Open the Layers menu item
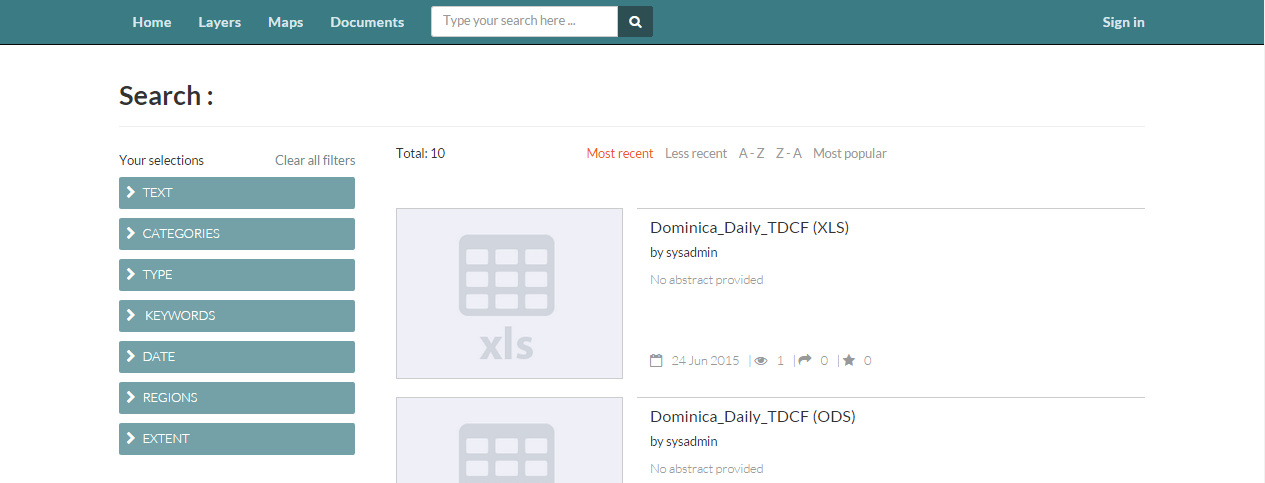1265x483 pixels. click(219, 22)
